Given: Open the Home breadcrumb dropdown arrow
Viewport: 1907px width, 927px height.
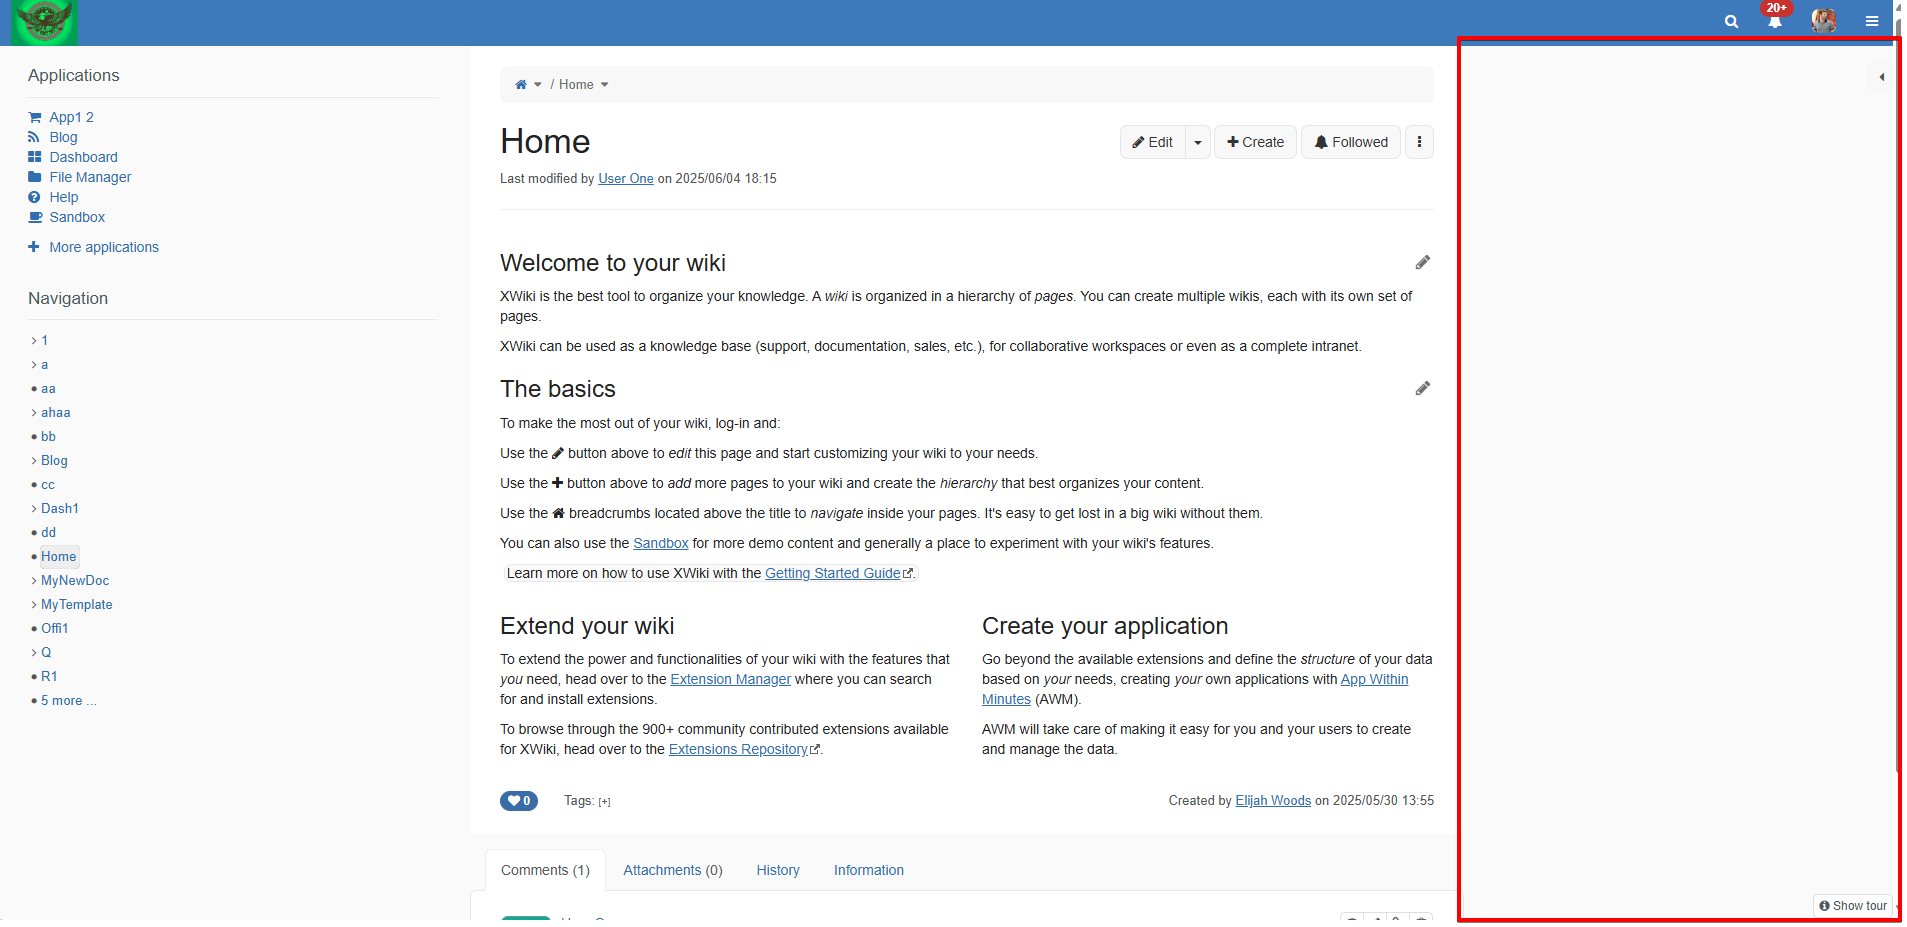Looking at the screenshot, I should (x=604, y=85).
